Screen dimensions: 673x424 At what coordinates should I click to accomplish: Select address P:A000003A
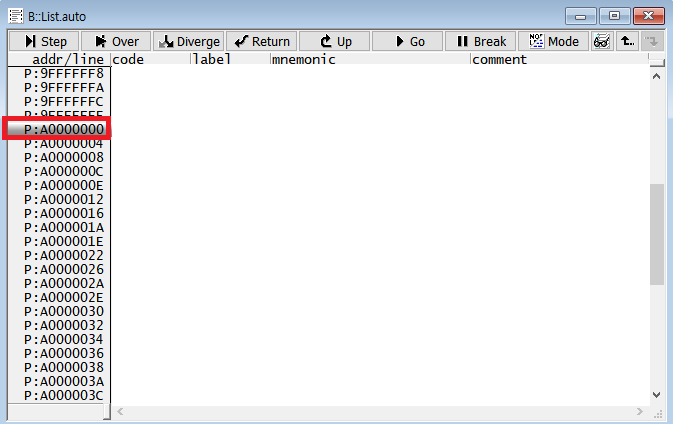click(x=64, y=382)
